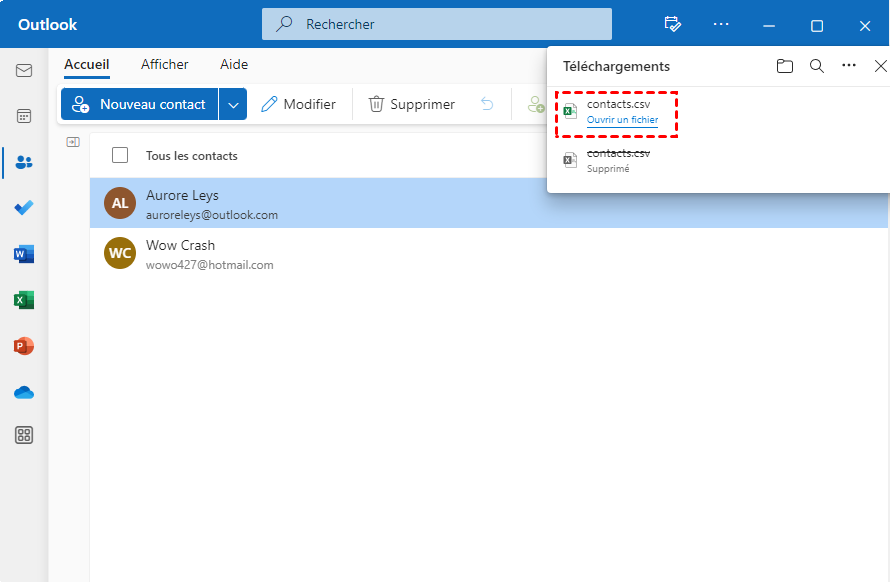Click the Modifier button
Screen dimensions: 890x582
[299, 104]
